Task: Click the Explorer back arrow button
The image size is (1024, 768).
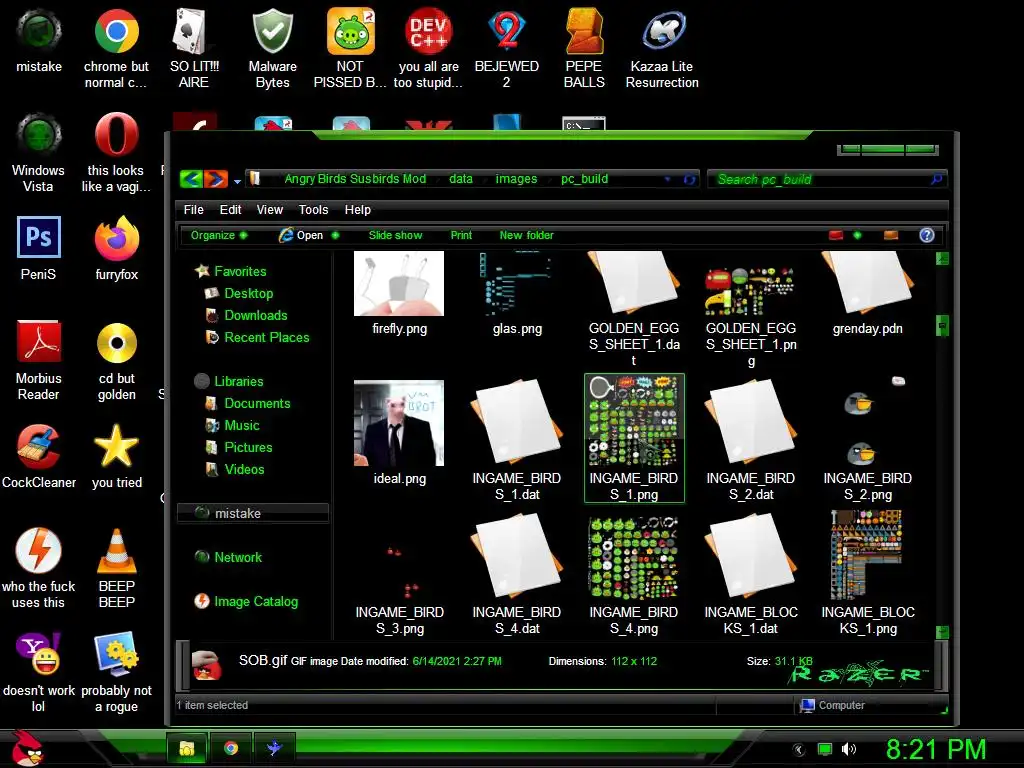Action: tap(191, 179)
